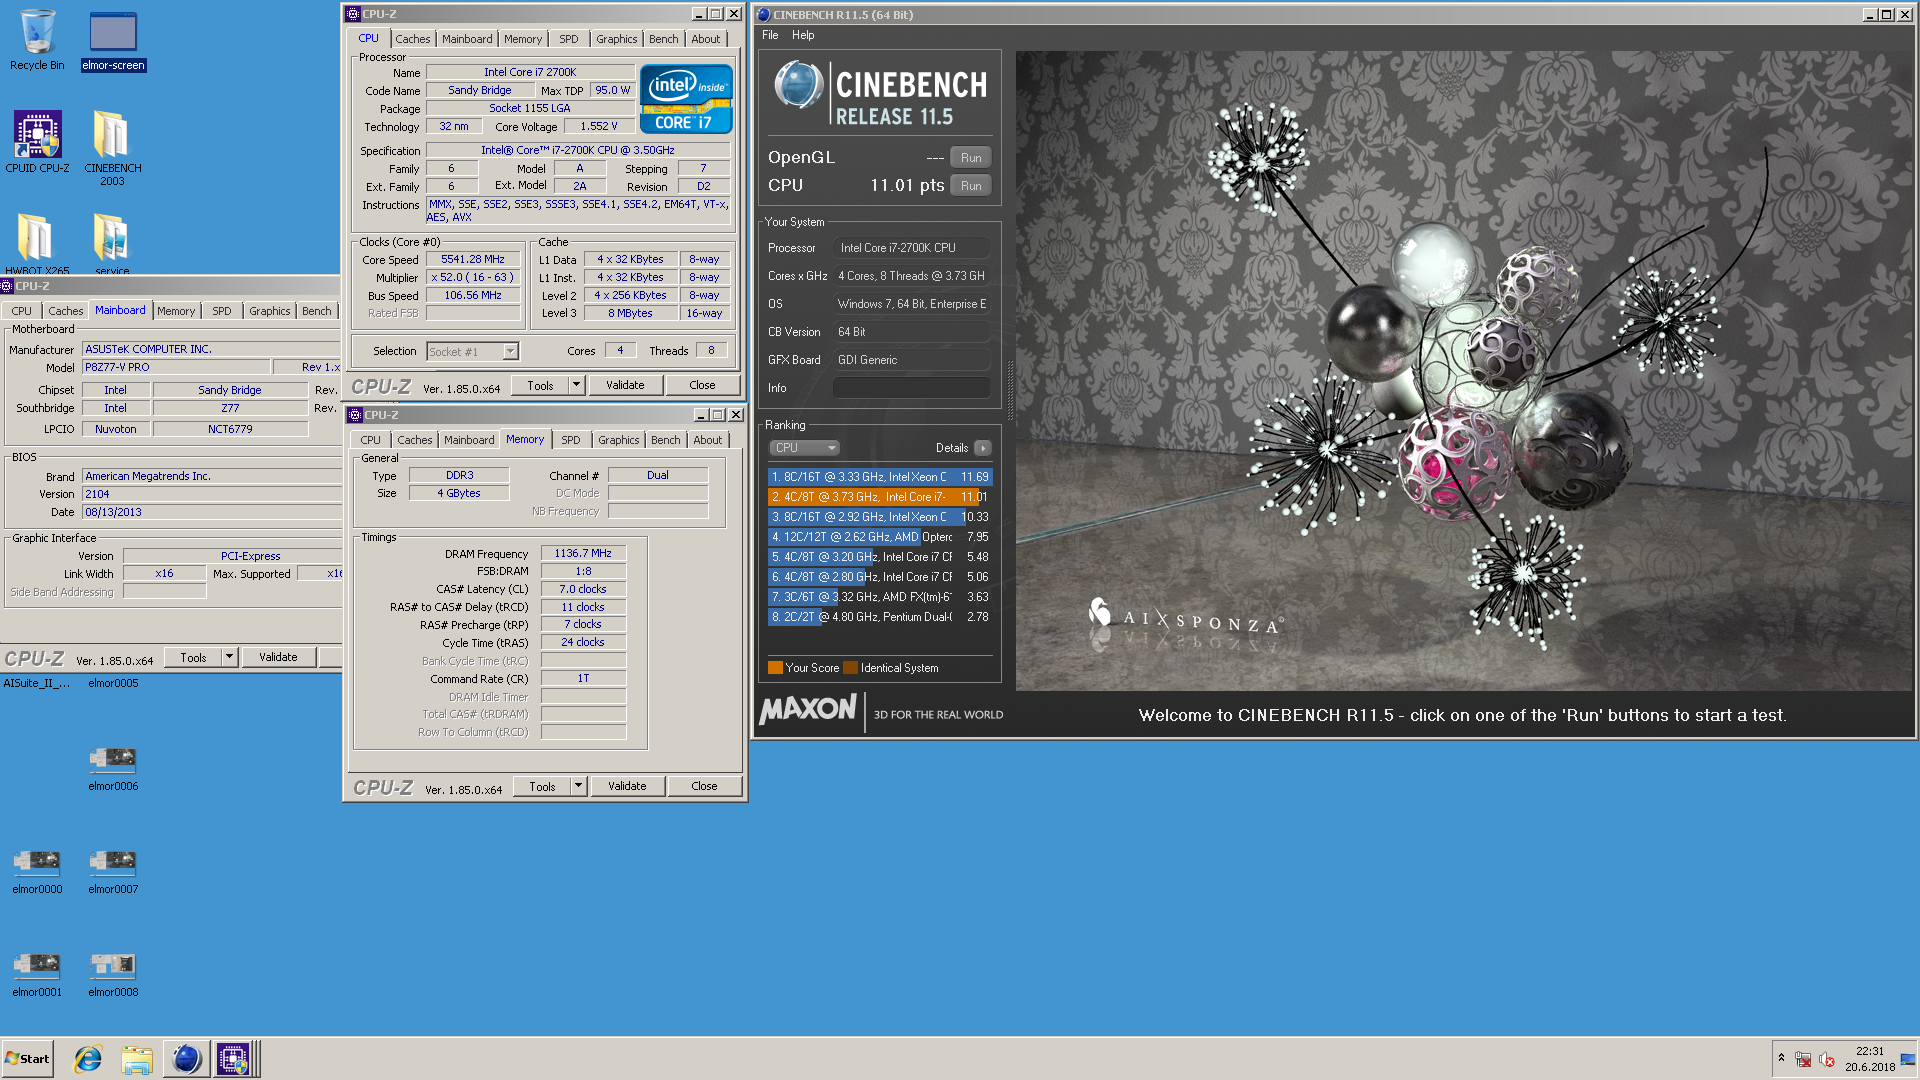Image resolution: width=1920 pixels, height=1080 pixels.
Task: Select ranking row 8 Pentium Dual 2.78
Action: pyautogui.click(x=880, y=617)
